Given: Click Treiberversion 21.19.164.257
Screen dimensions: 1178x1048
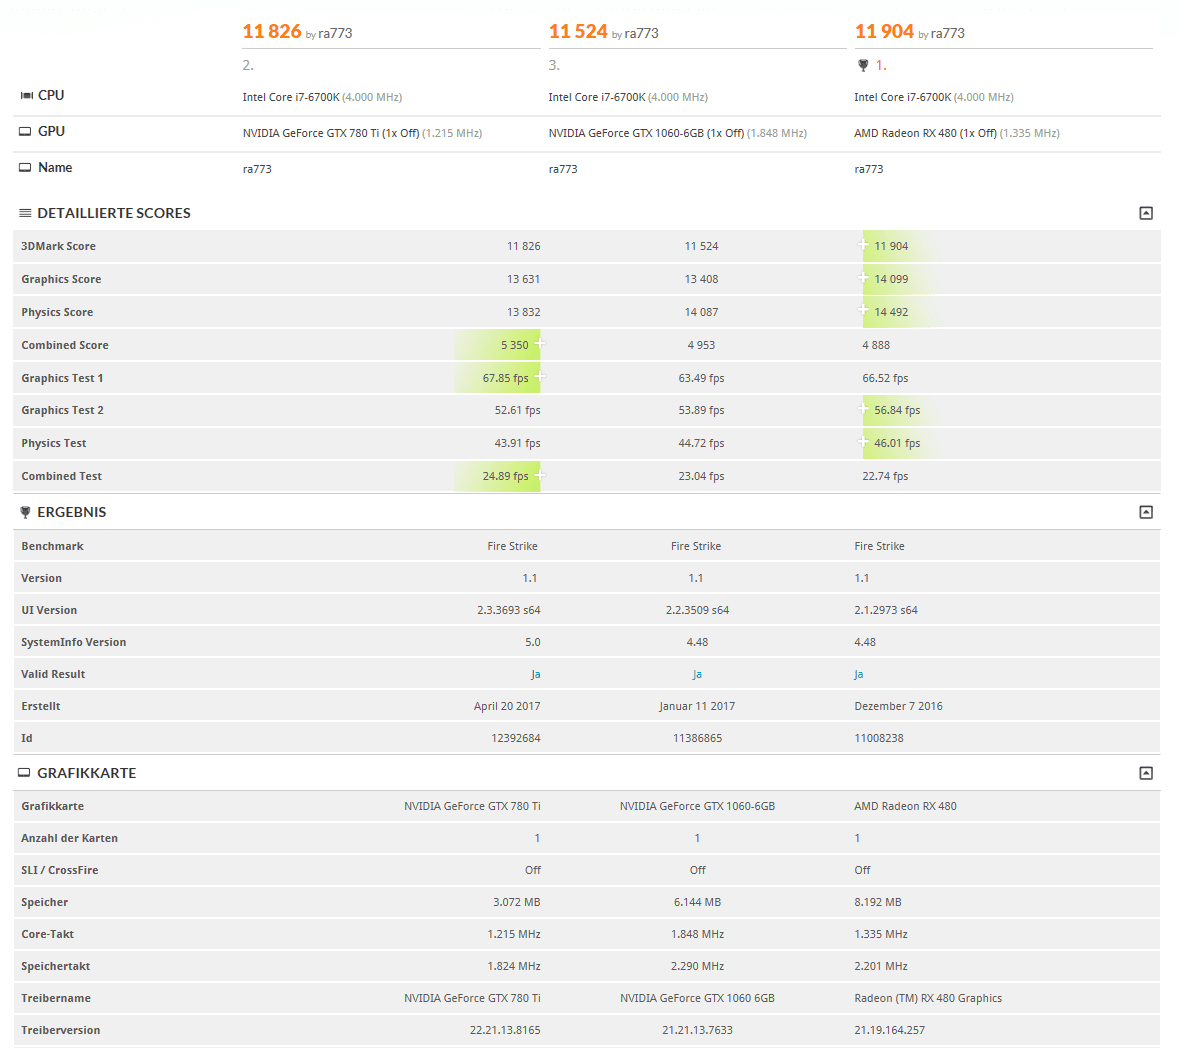Looking at the screenshot, I should (x=890, y=1031).
